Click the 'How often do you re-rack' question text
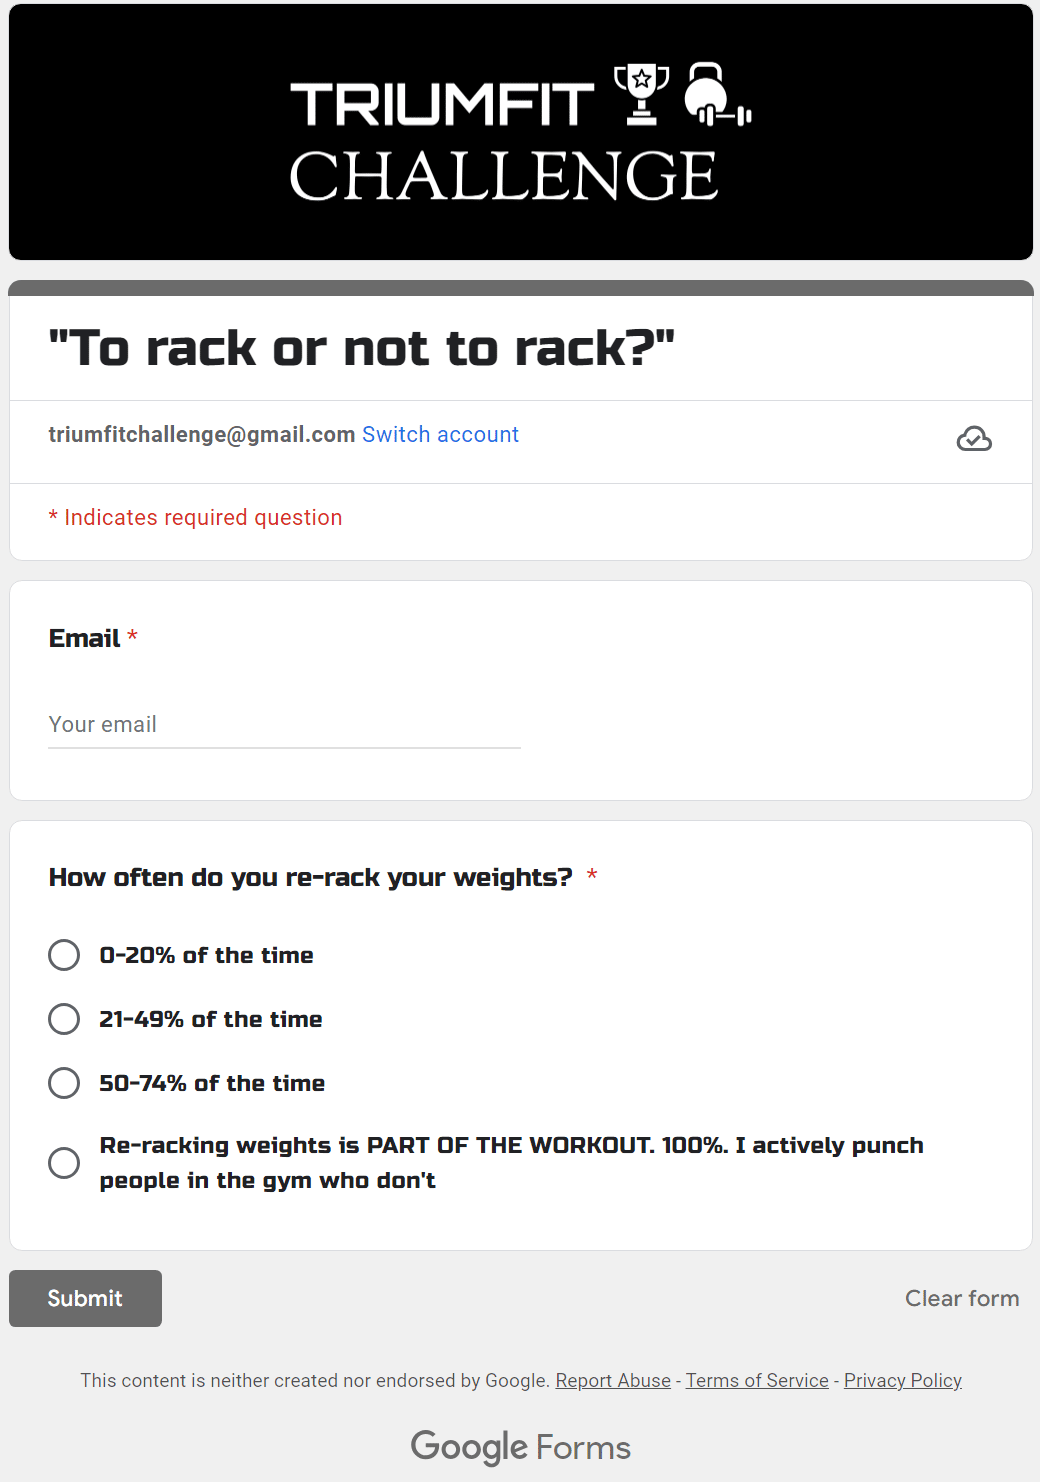This screenshot has width=1040, height=1482. coord(311,877)
